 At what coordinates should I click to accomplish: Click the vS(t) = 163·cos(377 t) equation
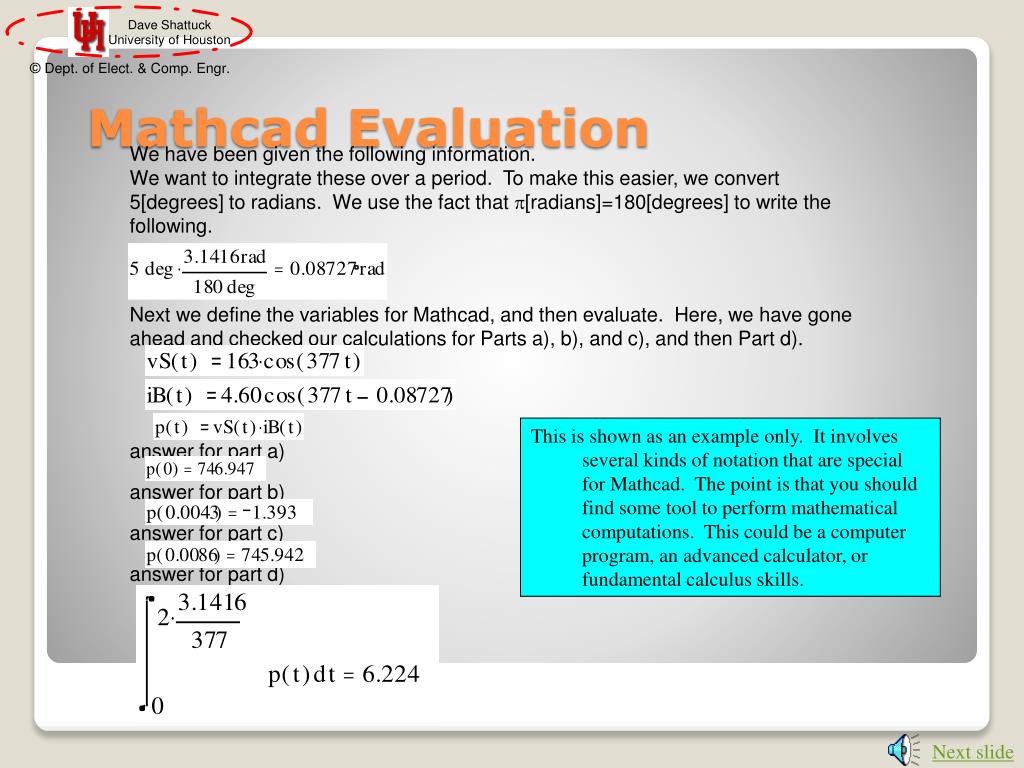pyautogui.click(x=254, y=361)
